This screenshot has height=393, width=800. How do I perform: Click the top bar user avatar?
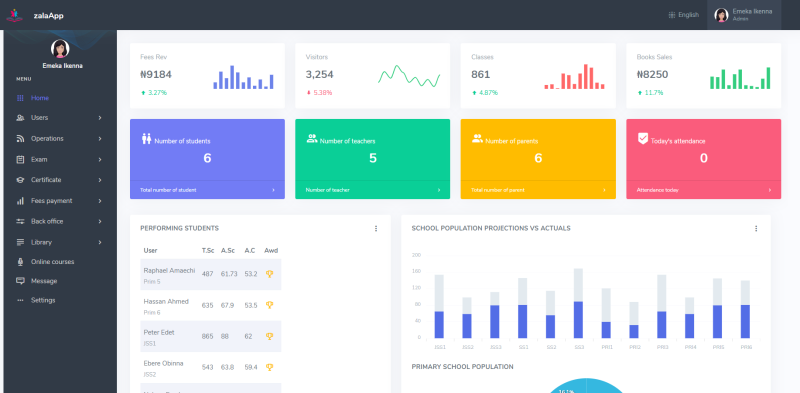(x=721, y=15)
